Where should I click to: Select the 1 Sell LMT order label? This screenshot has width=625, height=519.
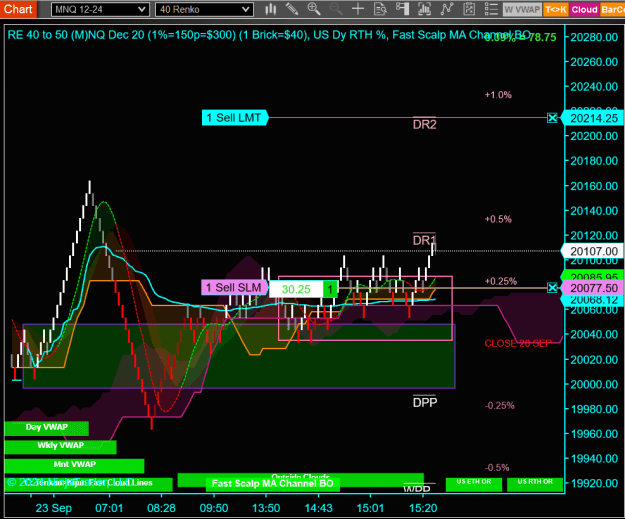[x=234, y=118]
